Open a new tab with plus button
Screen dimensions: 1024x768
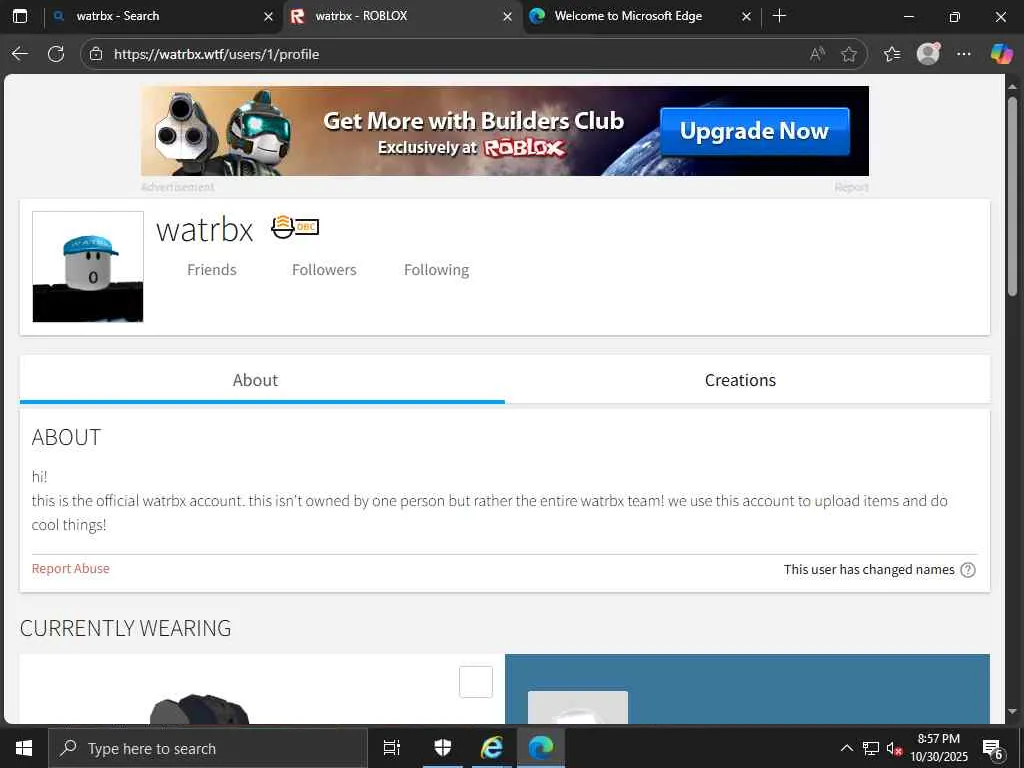(x=779, y=16)
